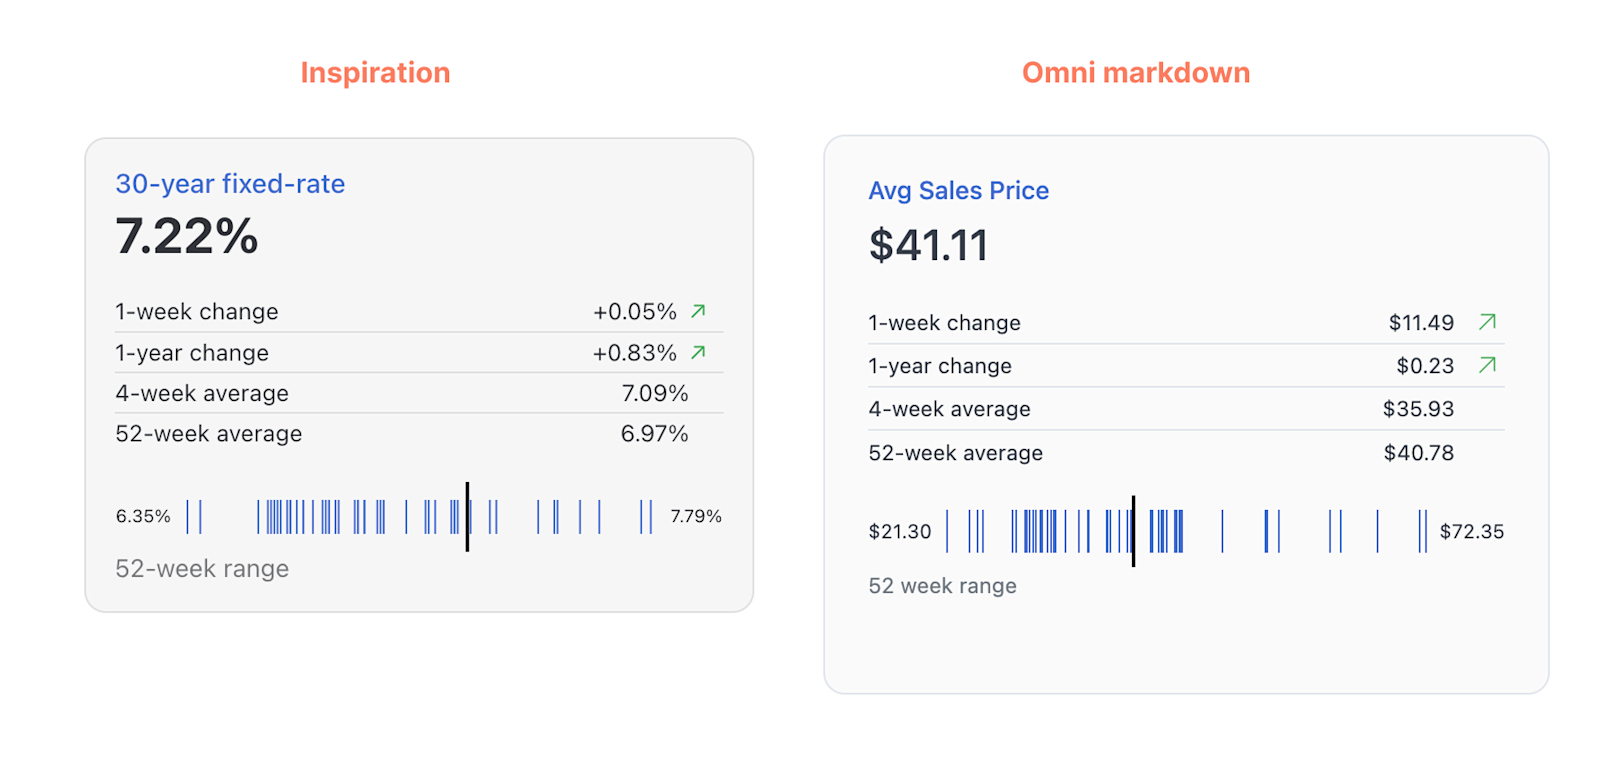Click the 6.35% range minimum label
This screenshot has width=1600, height=761.
pos(143,516)
